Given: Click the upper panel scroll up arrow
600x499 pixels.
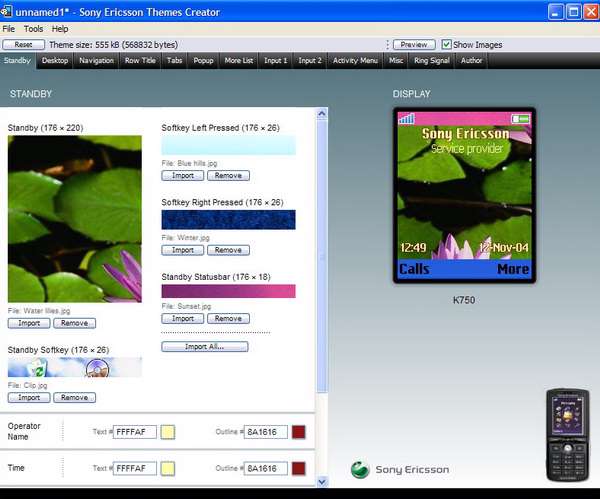Looking at the screenshot, I should (x=322, y=114).
